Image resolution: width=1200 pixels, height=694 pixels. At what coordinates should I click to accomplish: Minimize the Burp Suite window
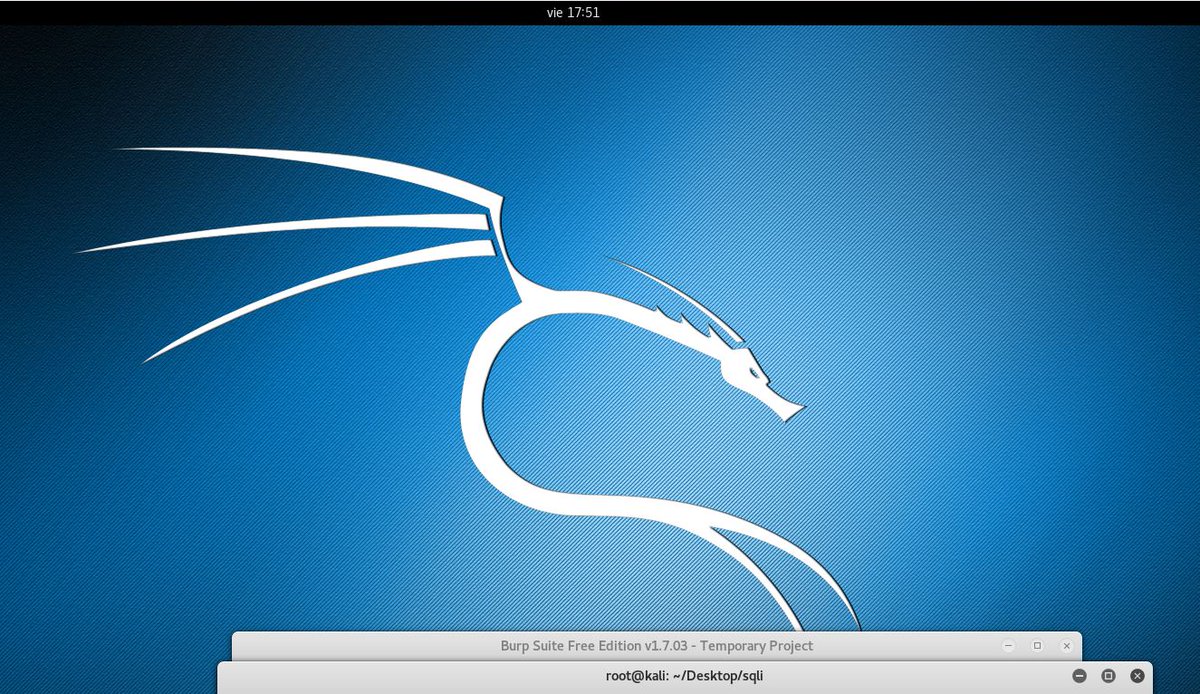coord(1008,646)
